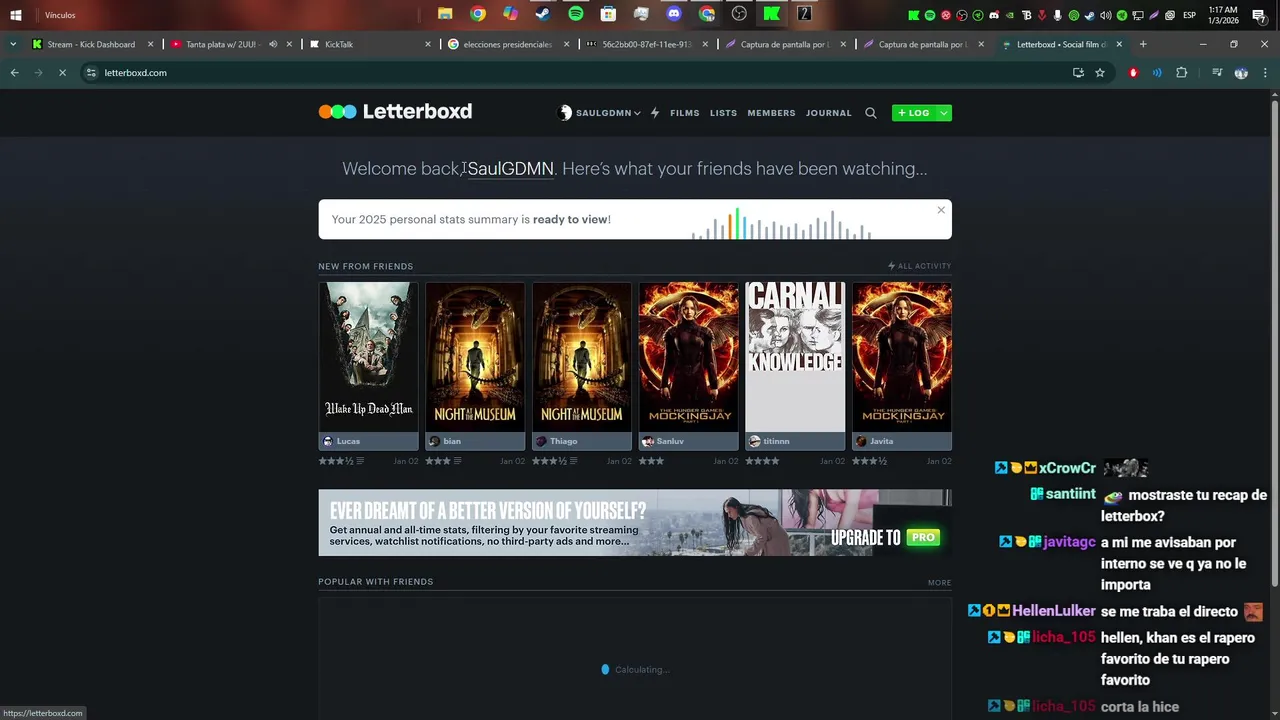Click the microphone system tray icon
1280x720 pixels.
tap(1057, 15)
